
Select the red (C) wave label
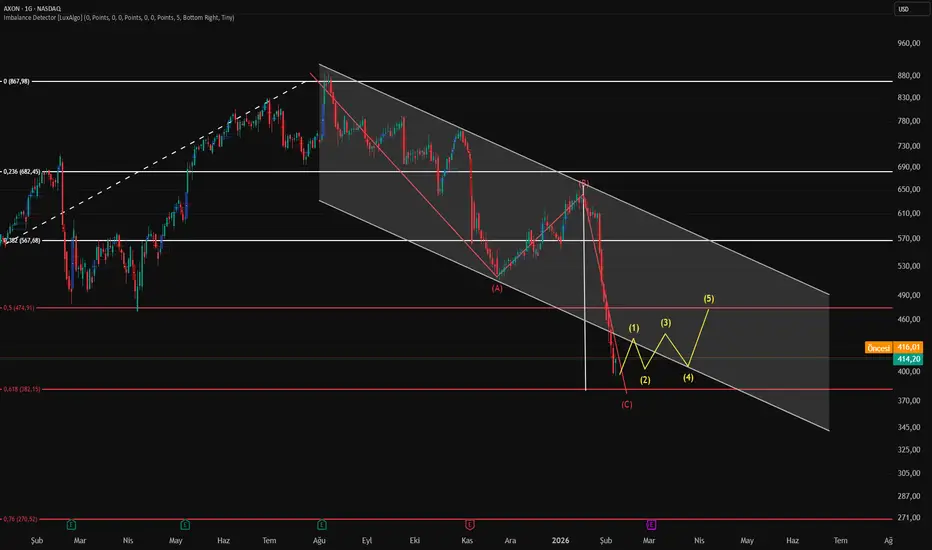[x=626, y=404]
